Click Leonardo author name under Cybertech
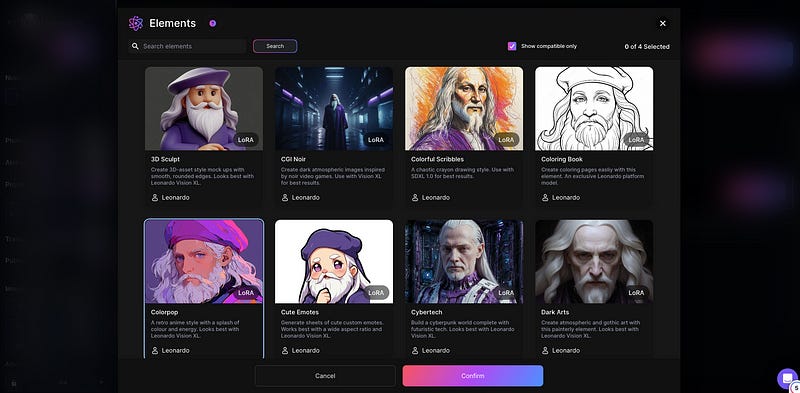 tap(436, 351)
